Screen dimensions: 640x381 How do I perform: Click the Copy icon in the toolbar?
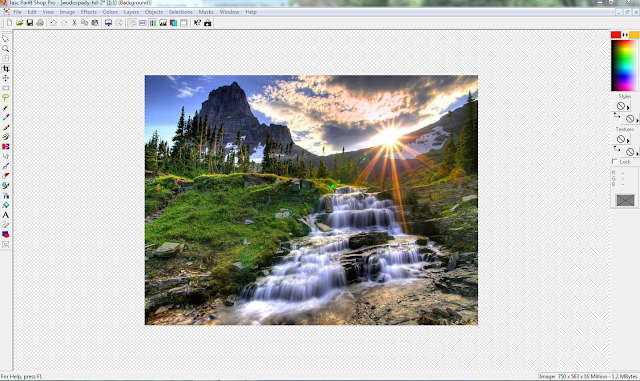(84, 23)
